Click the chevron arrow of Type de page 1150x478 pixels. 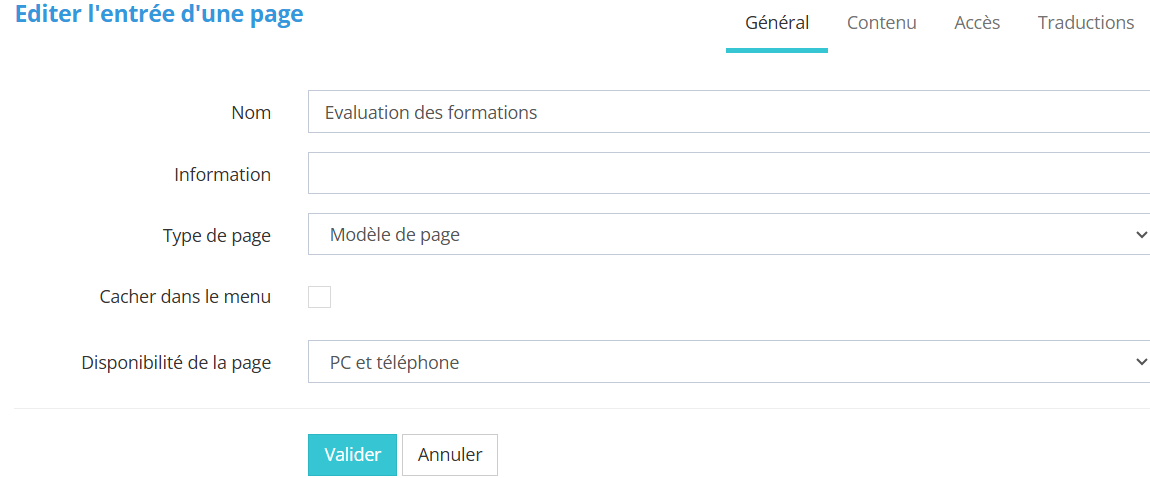coord(1141,235)
